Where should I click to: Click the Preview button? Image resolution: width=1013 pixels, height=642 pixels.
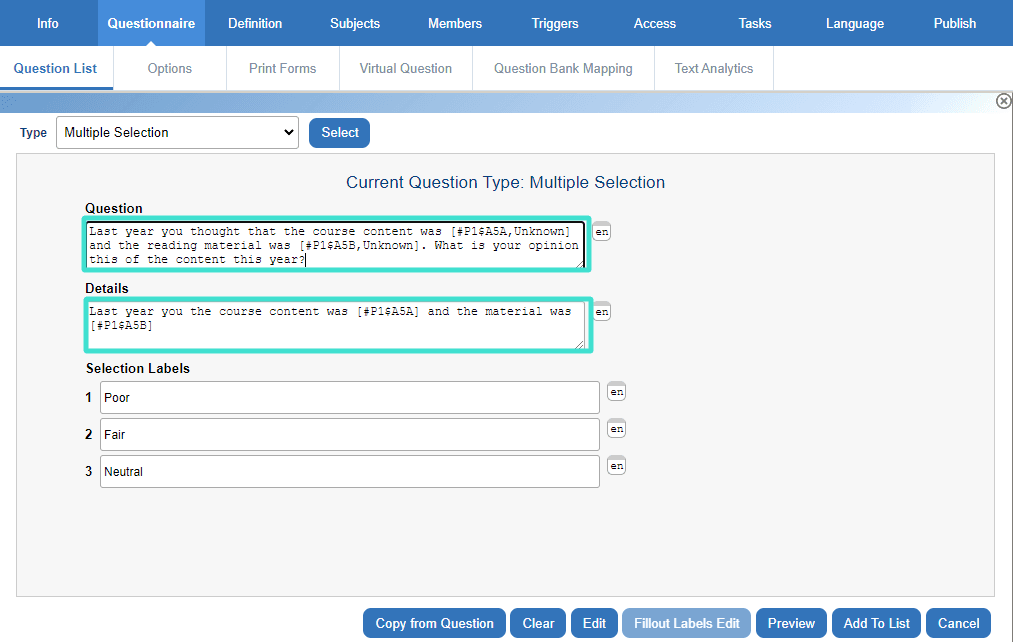tap(791, 623)
